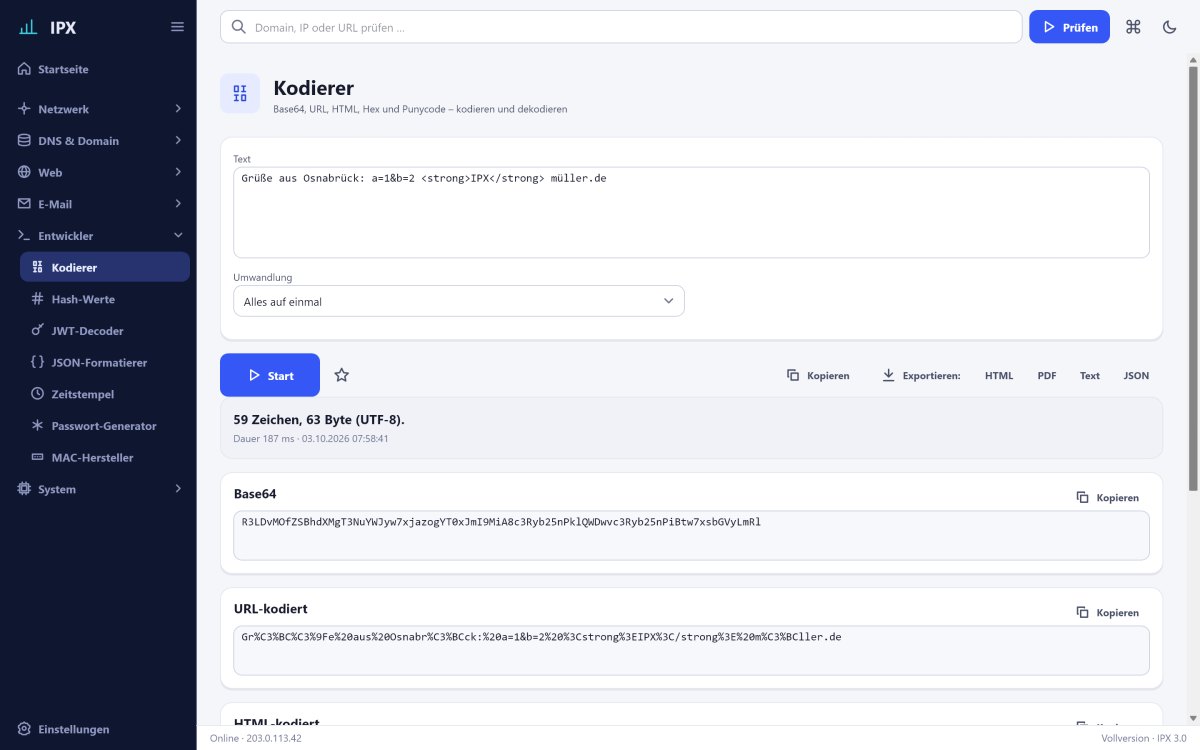Open the command palette icon
1200x750 pixels.
(1133, 27)
